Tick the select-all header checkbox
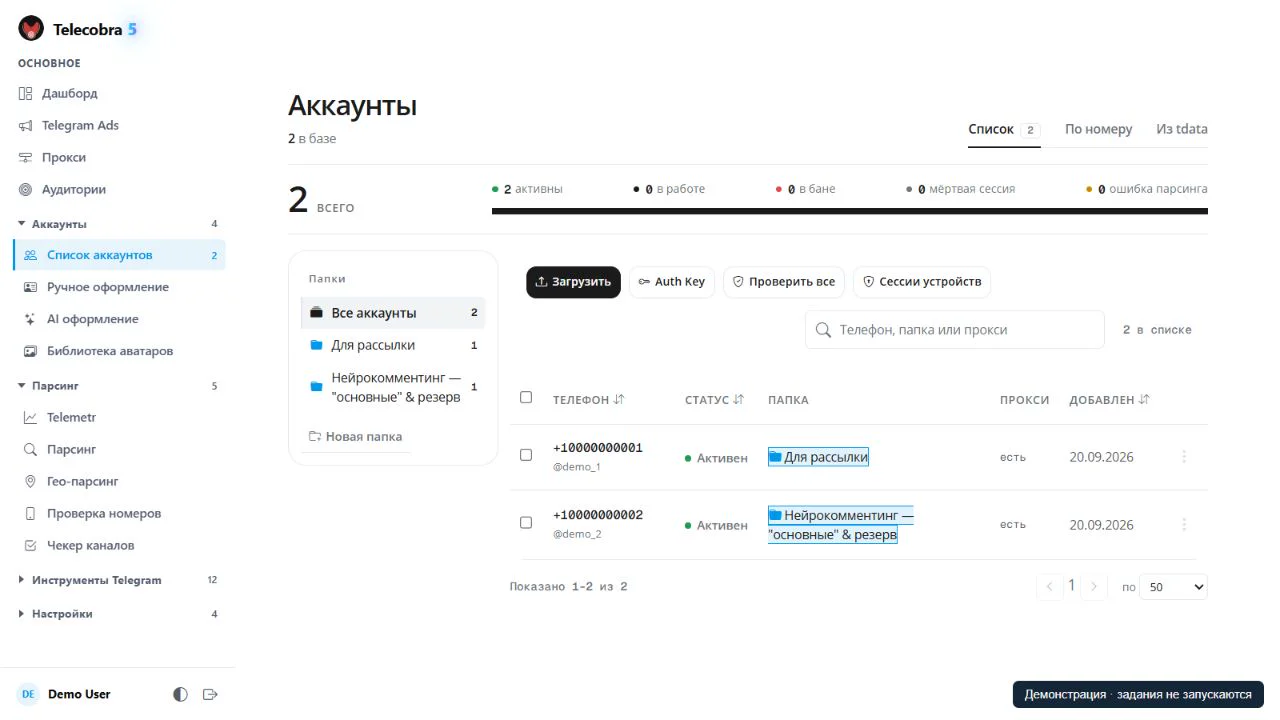 (x=526, y=397)
